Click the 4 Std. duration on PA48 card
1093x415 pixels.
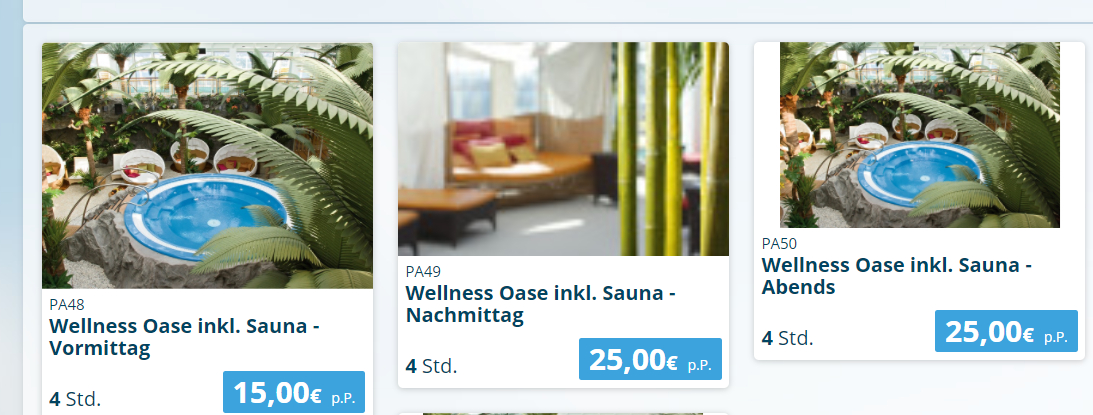coord(75,400)
